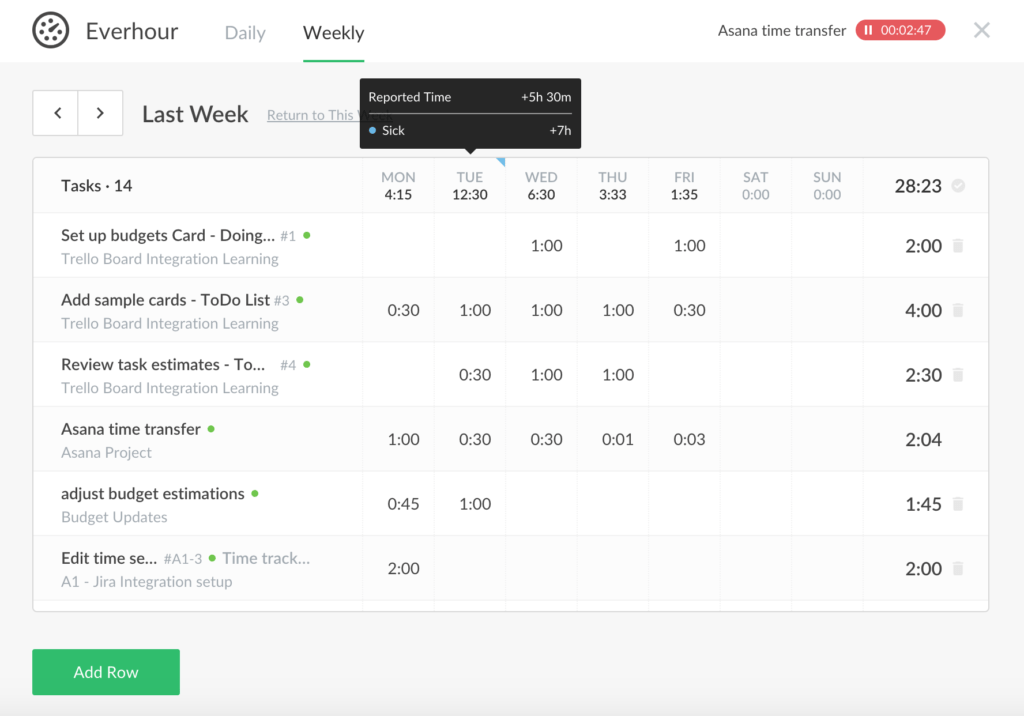The width and height of the screenshot is (1024, 716).
Task: Edit Friday 1:00 for Set up budgets Card
Action: coord(690,246)
